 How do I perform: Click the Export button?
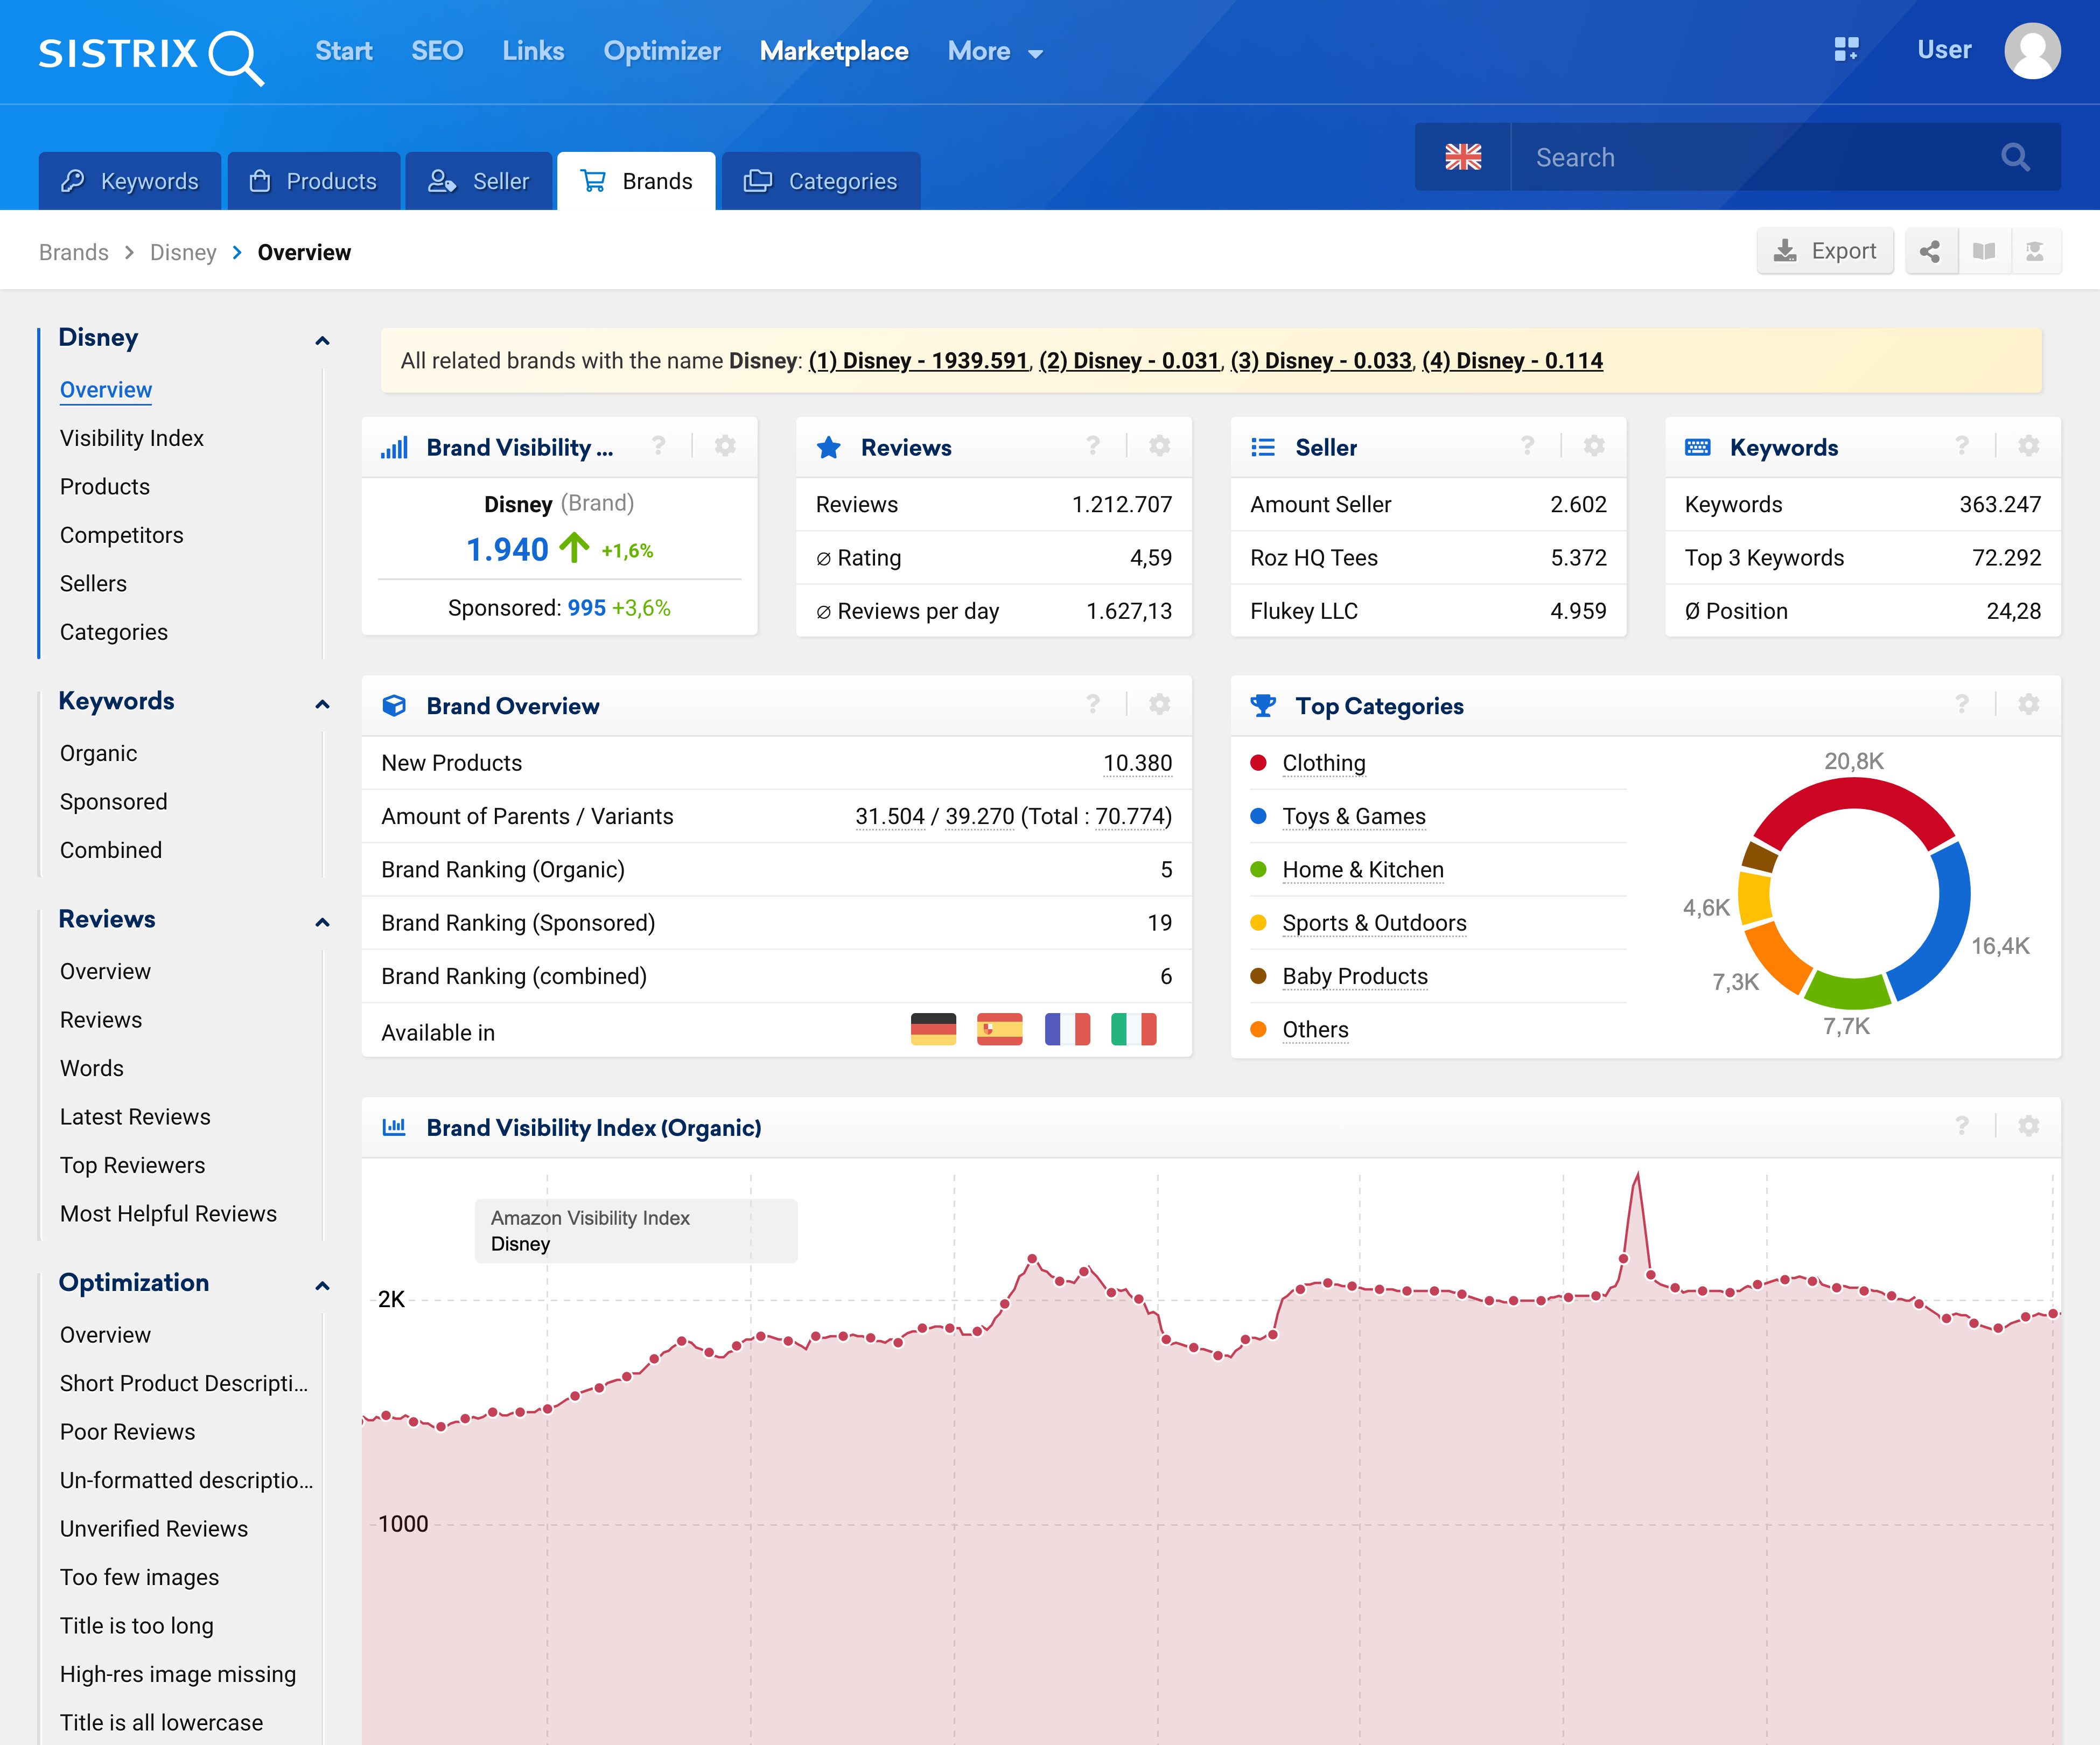1825,251
